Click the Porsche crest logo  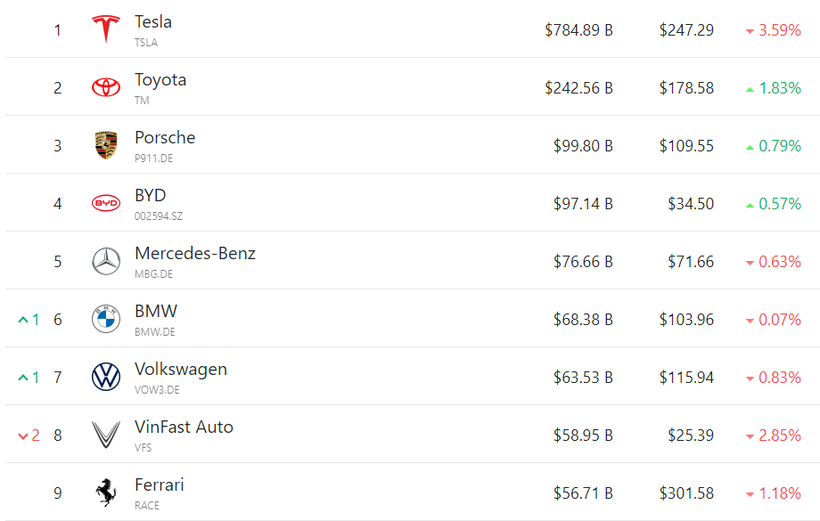click(x=106, y=146)
